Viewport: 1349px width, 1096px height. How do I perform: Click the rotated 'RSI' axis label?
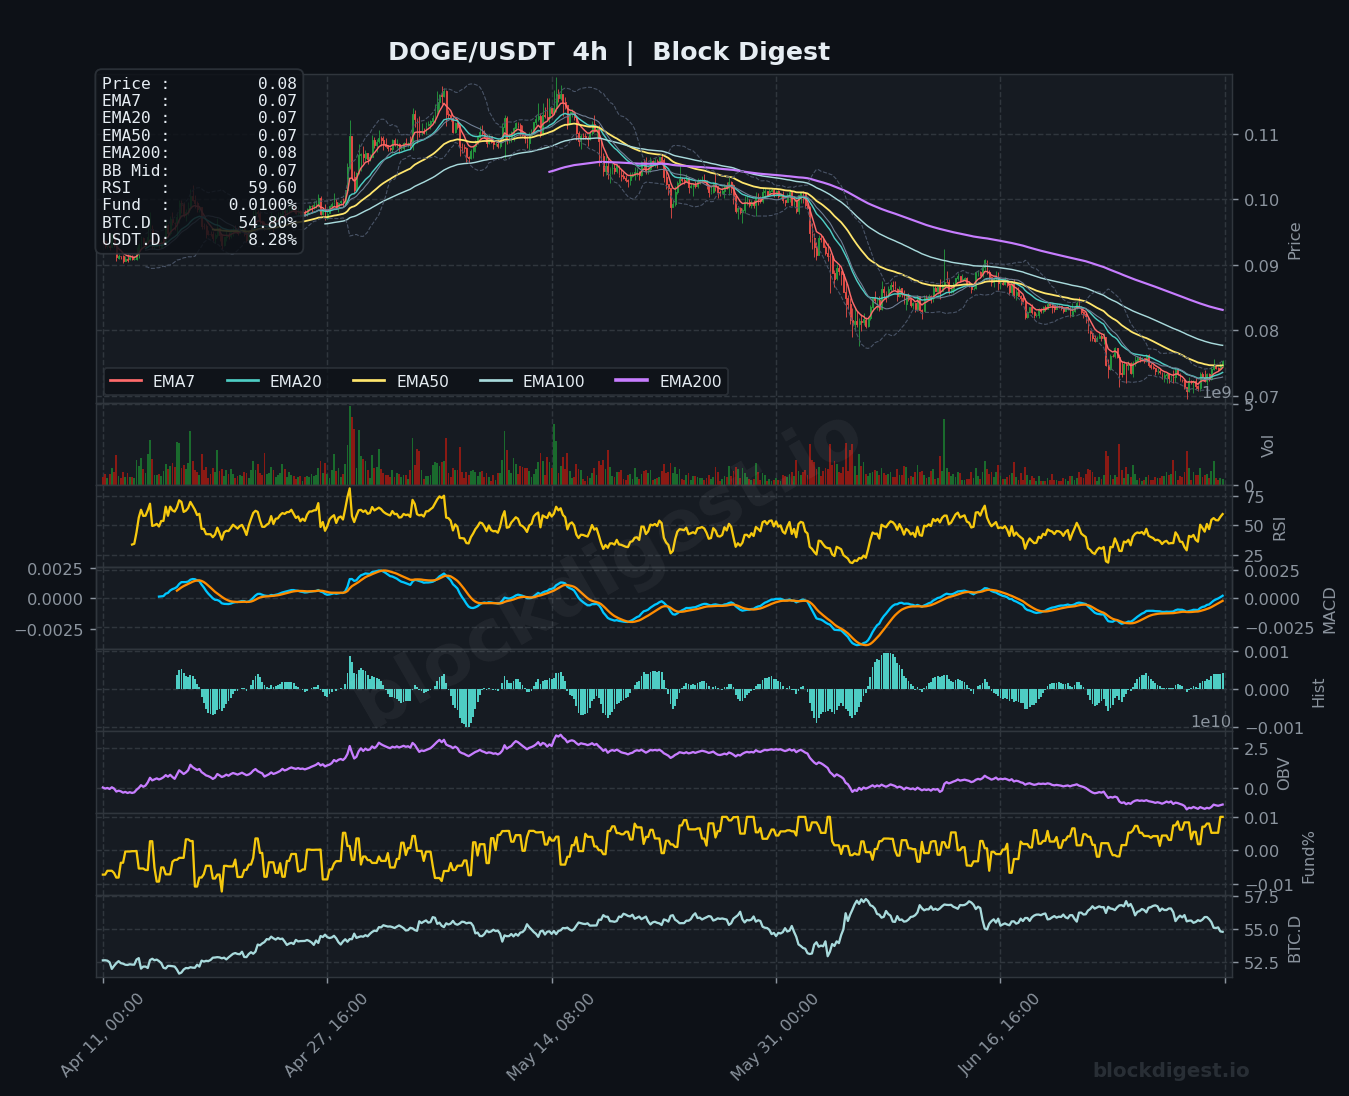point(1279,529)
